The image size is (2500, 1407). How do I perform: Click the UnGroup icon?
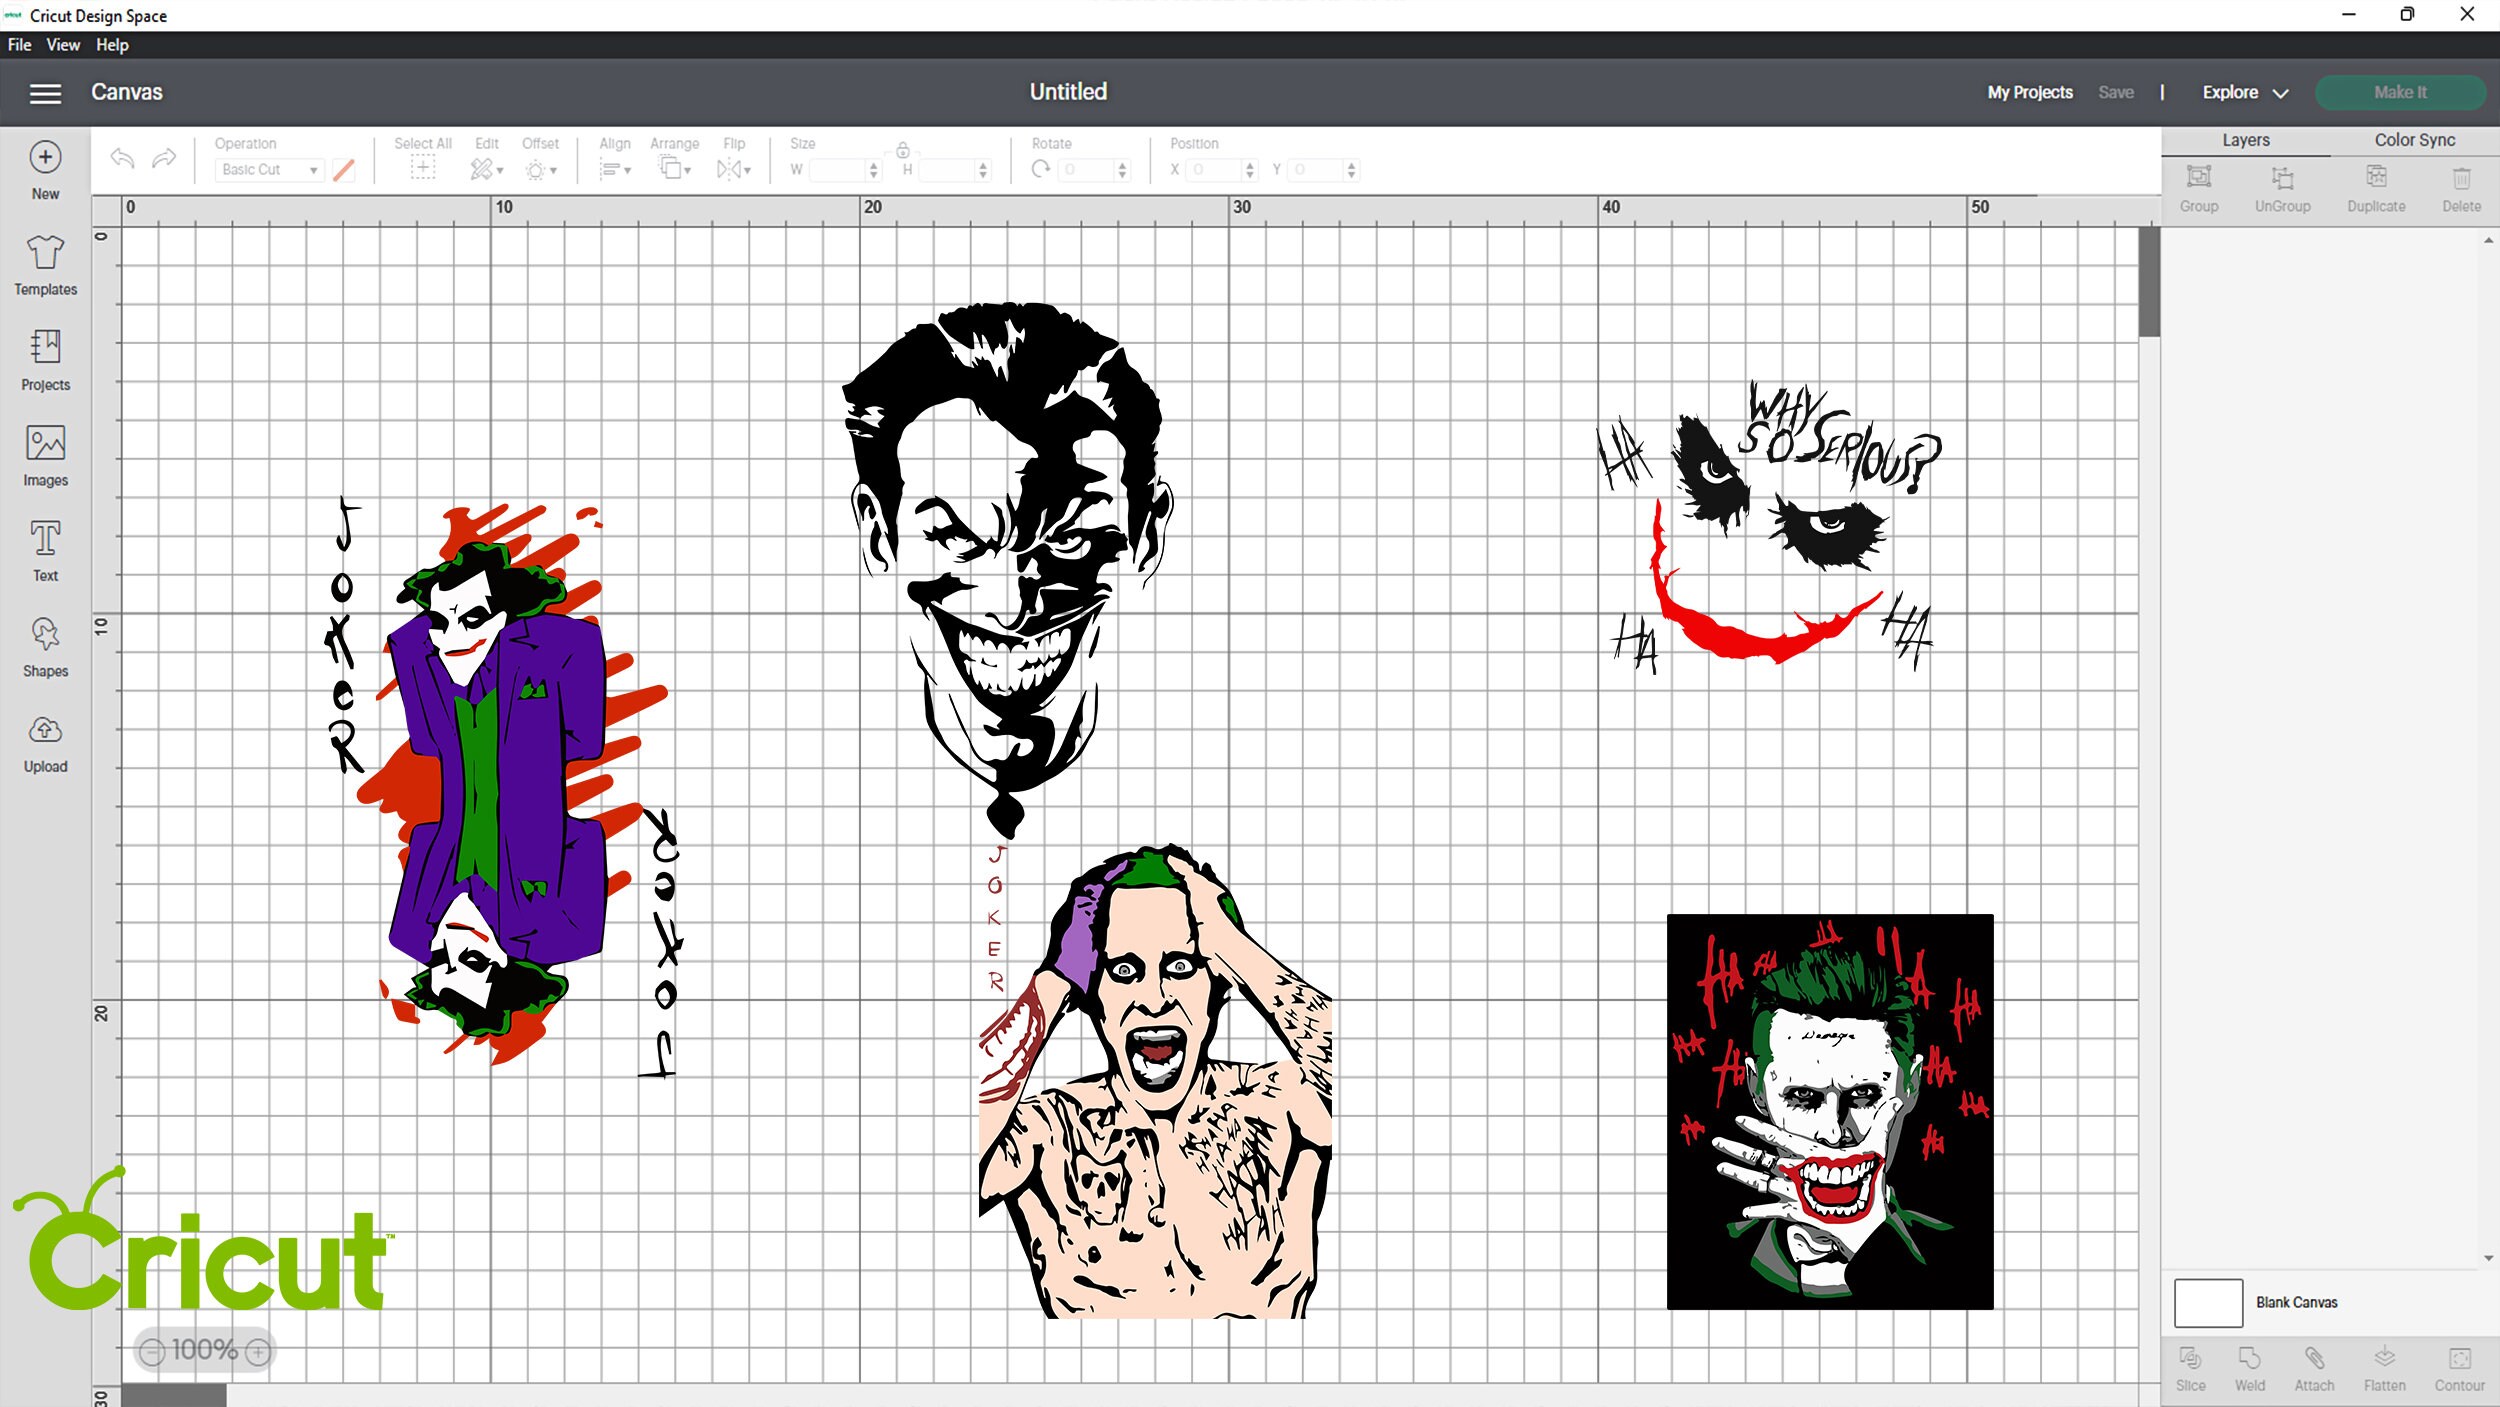click(2282, 178)
